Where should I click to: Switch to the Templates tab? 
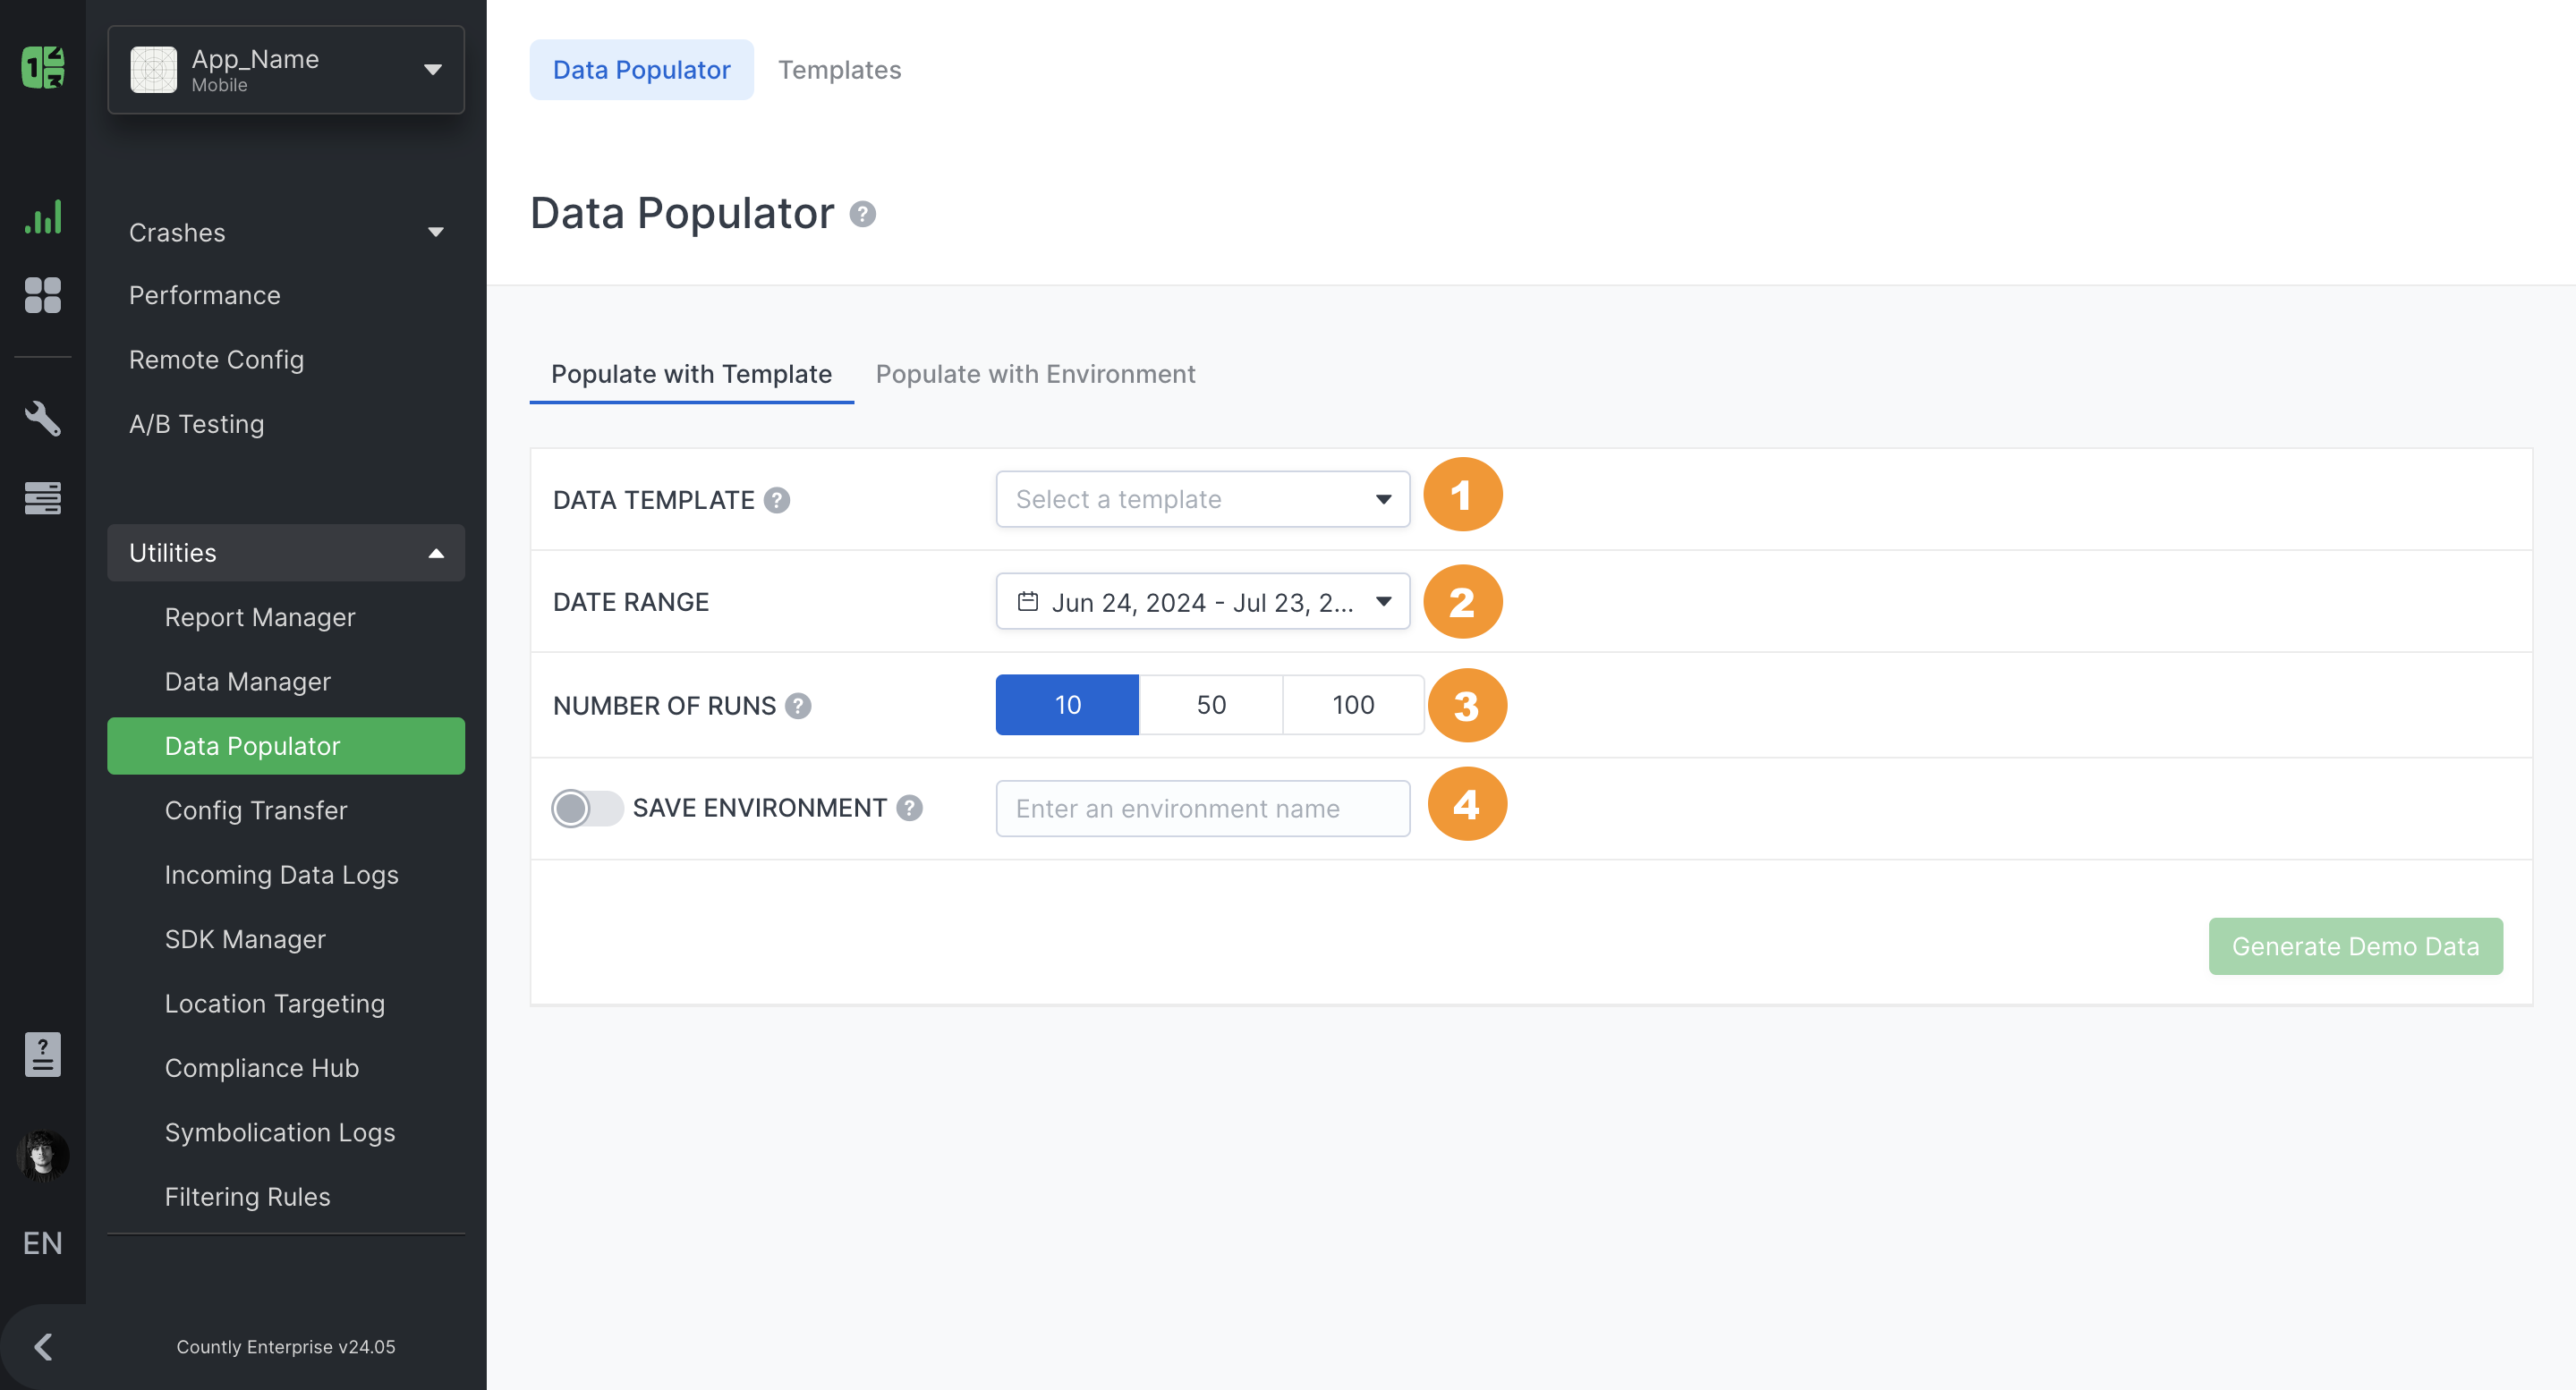point(840,70)
